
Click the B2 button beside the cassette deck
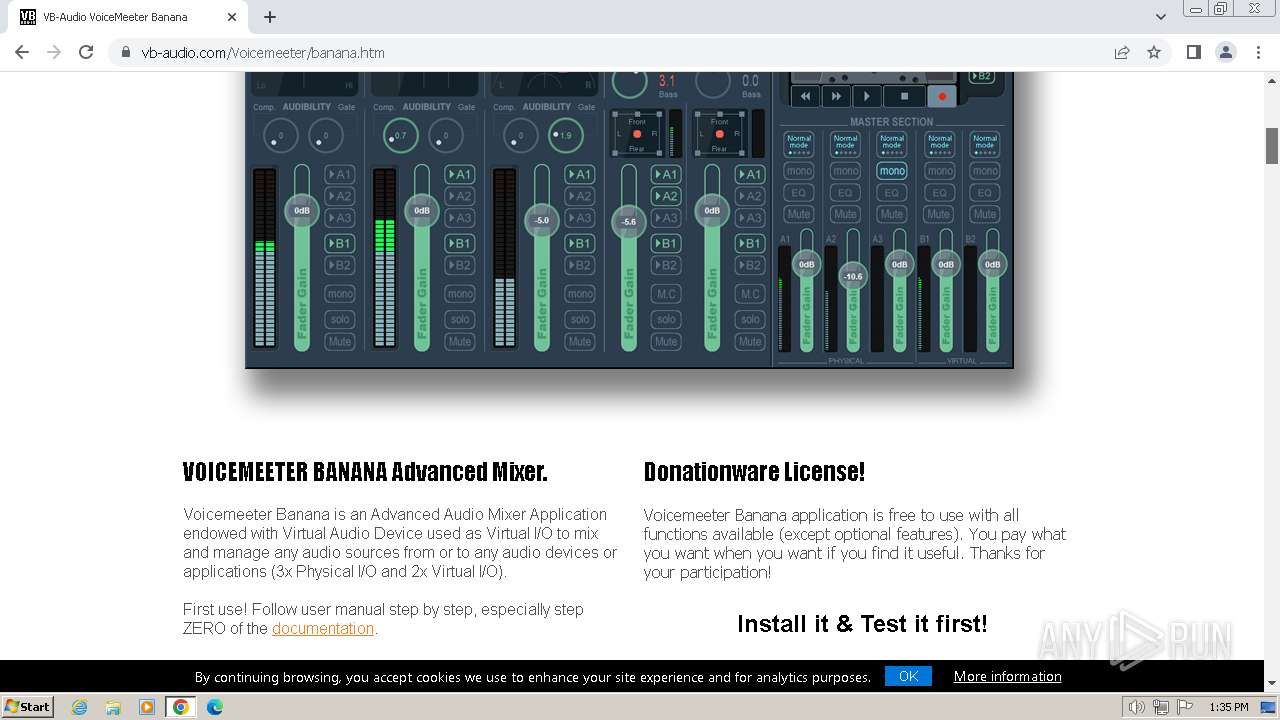[x=981, y=76]
